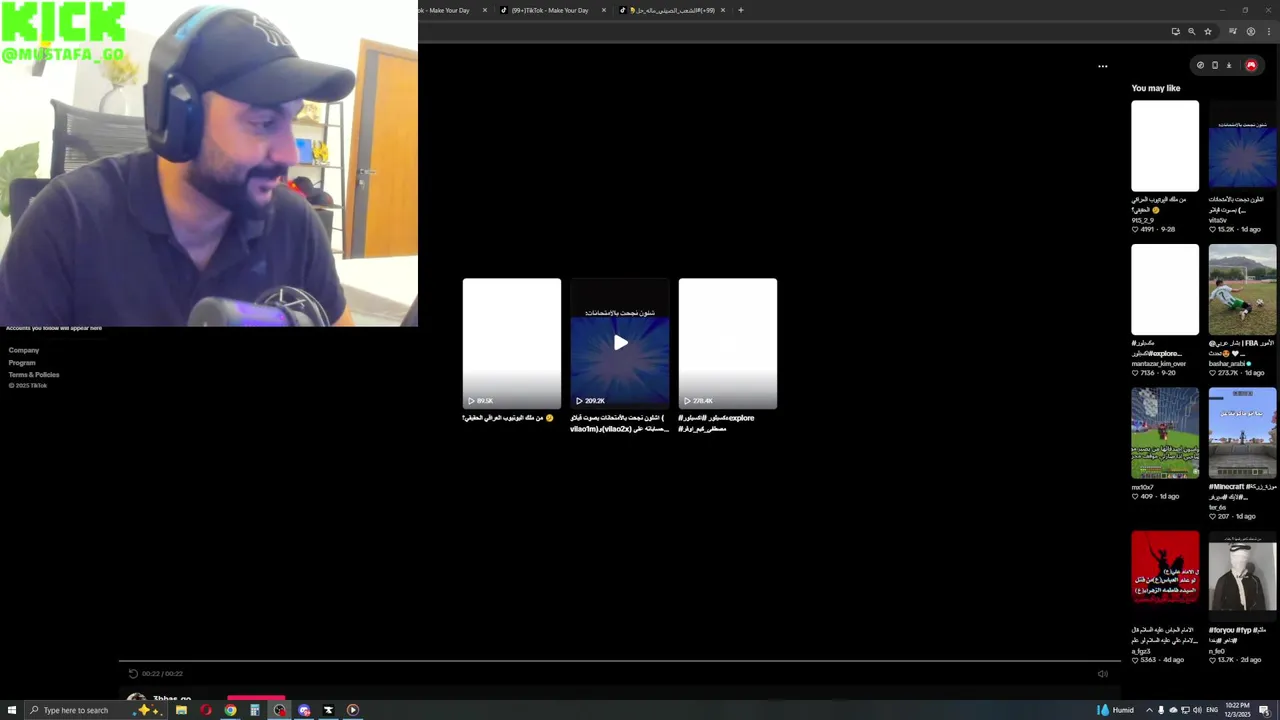This screenshot has height=720, width=1280.
Task: Open the circular play-button app in taskbar
Action: (x=353, y=710)
